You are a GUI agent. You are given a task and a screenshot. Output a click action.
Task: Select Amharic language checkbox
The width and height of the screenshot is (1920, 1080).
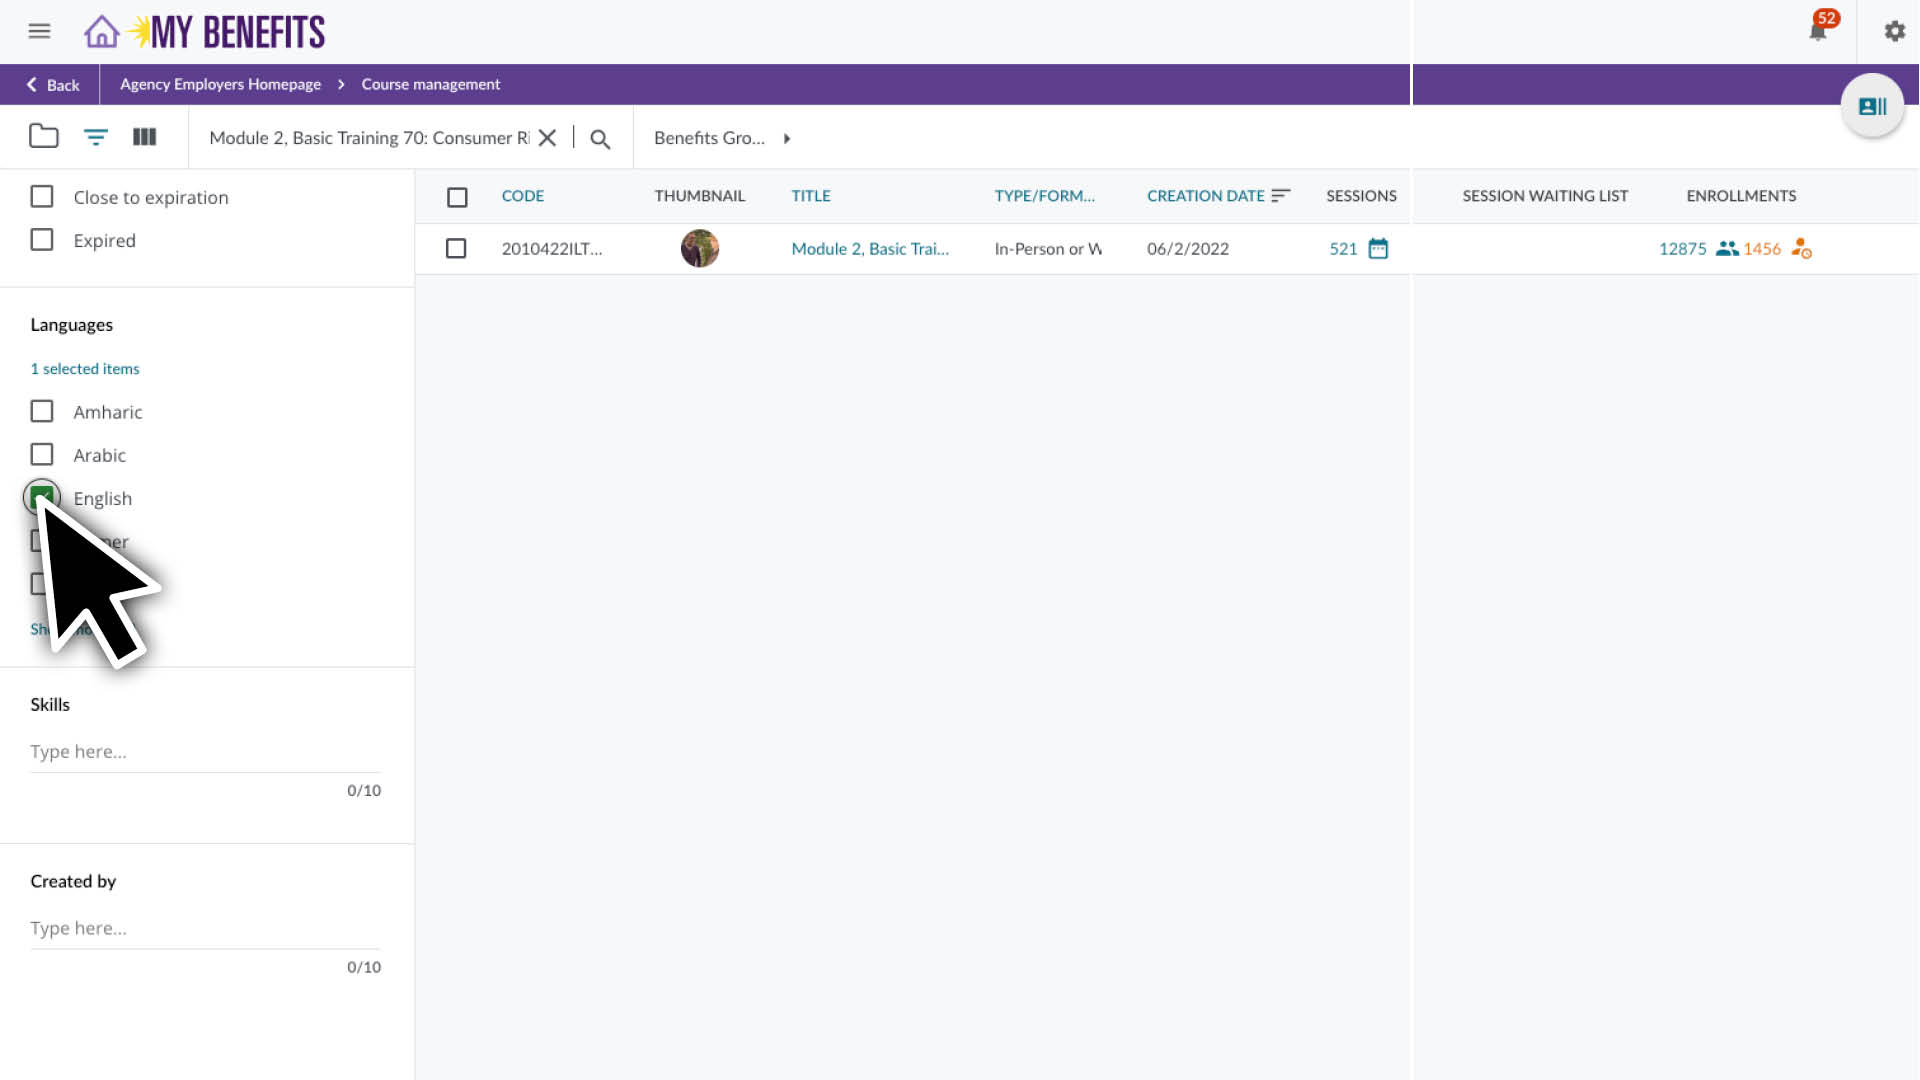pyautogui.click(x=42, y=412)
